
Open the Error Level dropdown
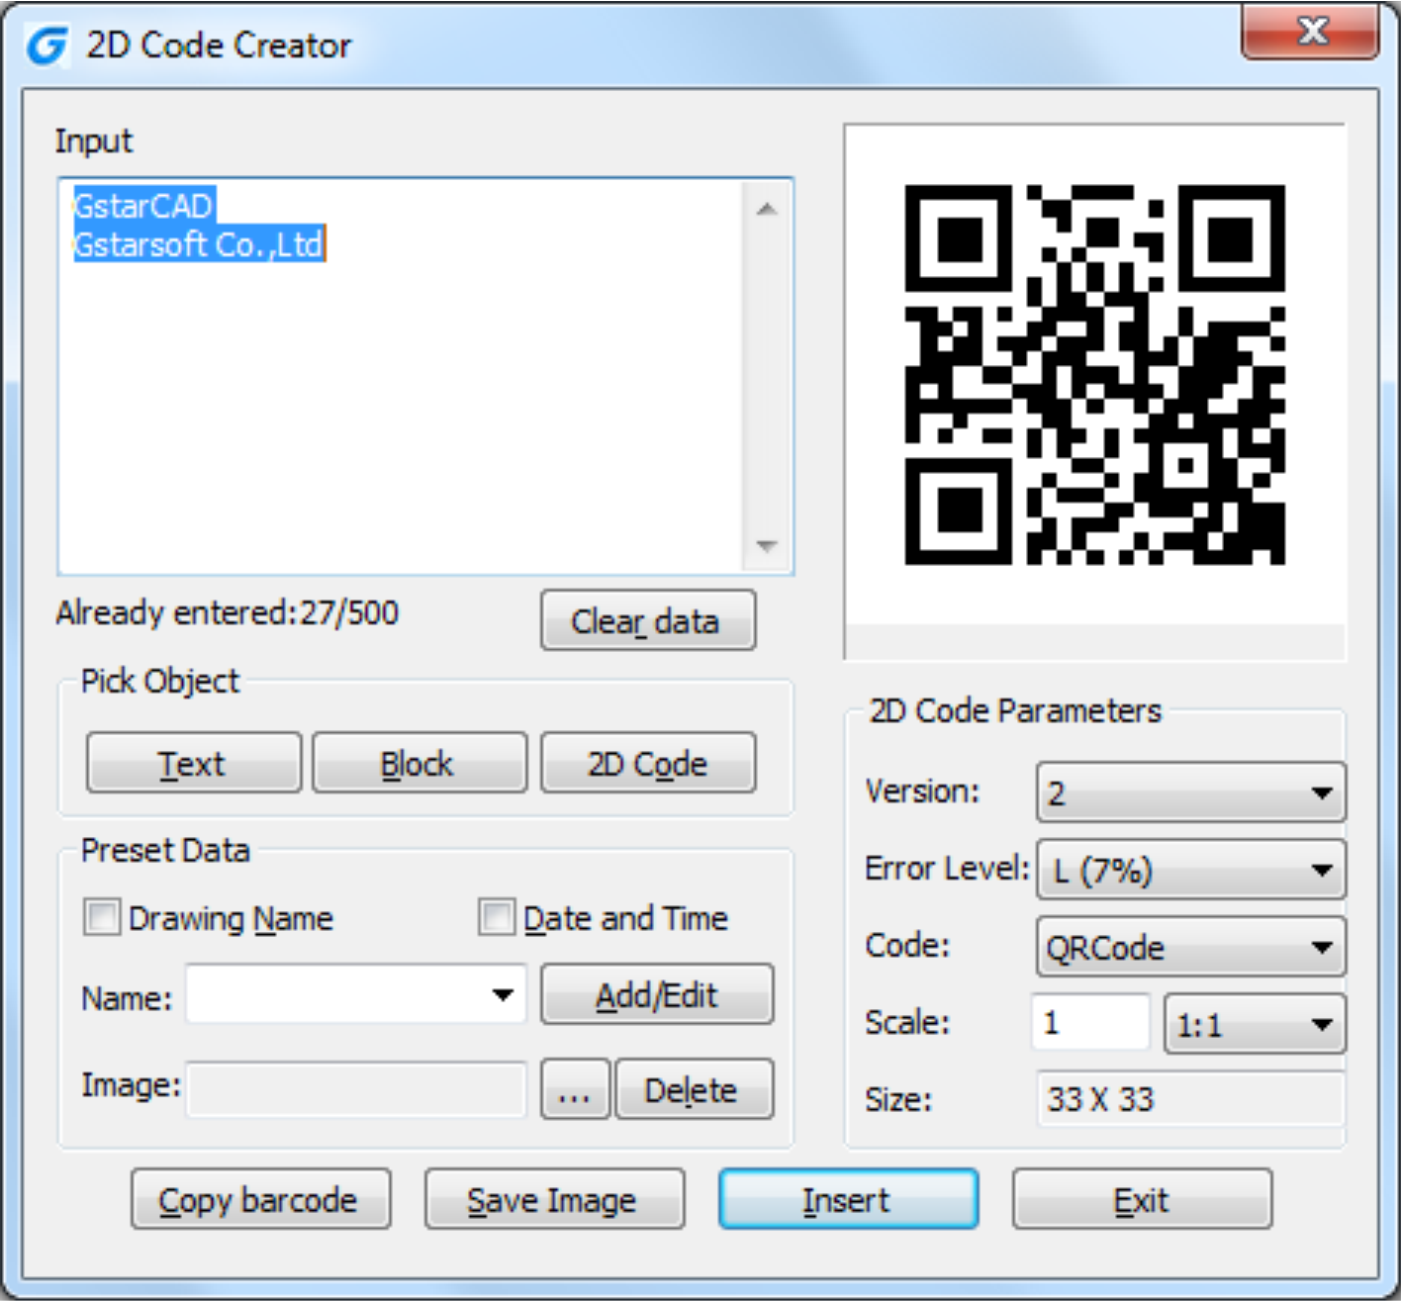(x=1191, y=870)
